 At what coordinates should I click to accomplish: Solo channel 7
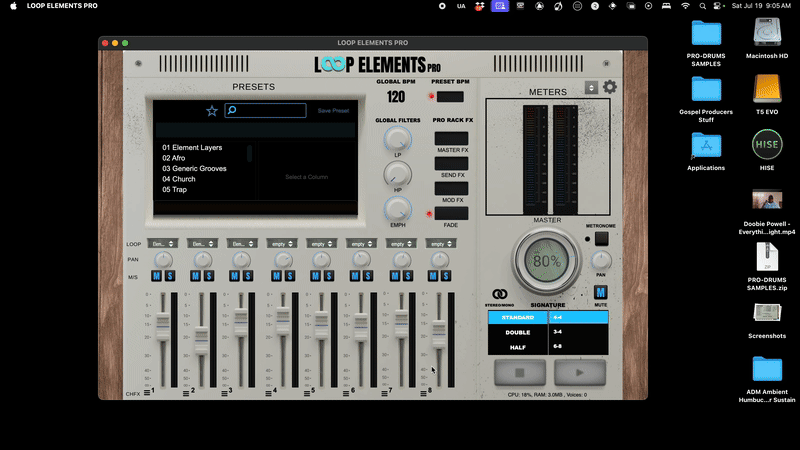pyautogui.click(x=408, y=276)
